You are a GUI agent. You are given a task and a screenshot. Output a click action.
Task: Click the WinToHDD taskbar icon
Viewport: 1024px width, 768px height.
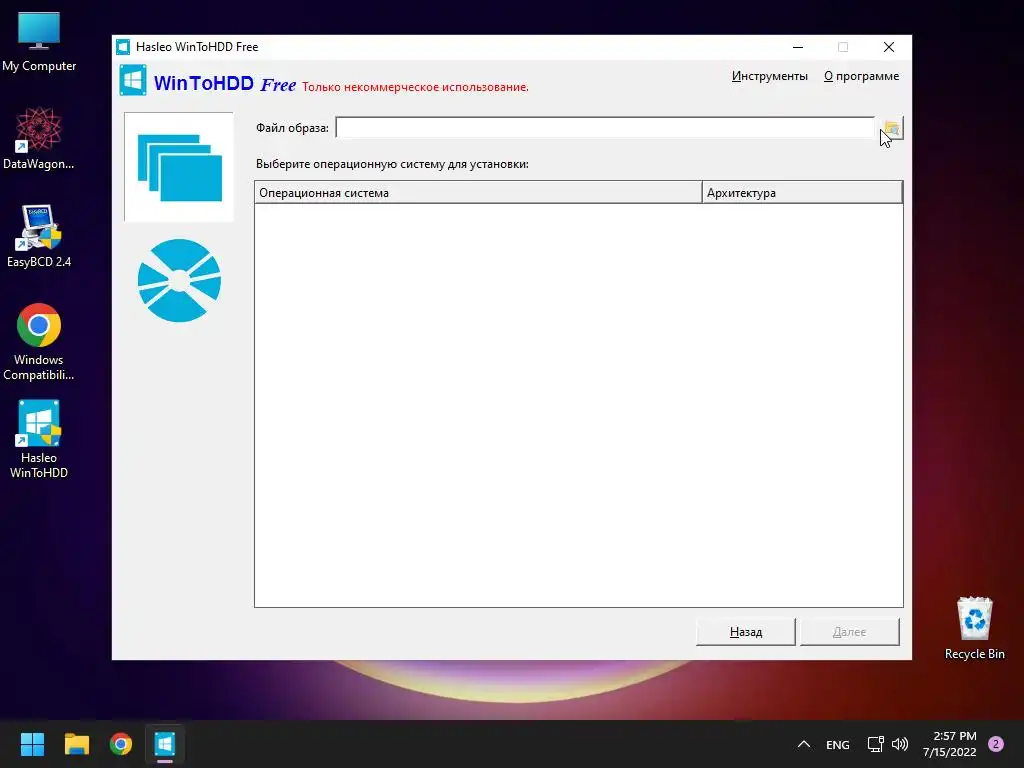coord(165,744)
